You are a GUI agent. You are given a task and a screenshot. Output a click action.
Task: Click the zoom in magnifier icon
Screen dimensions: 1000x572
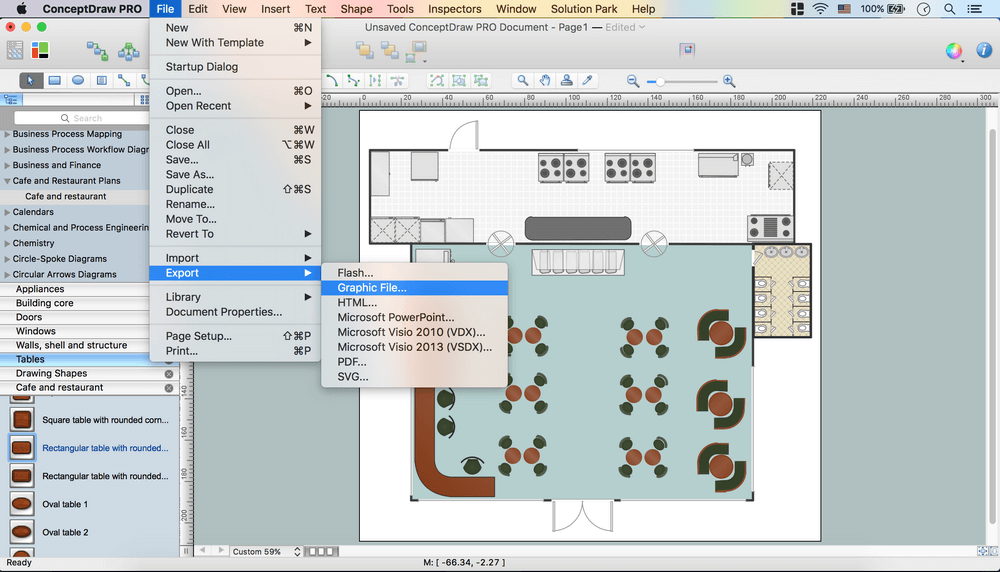pos(729,81)
